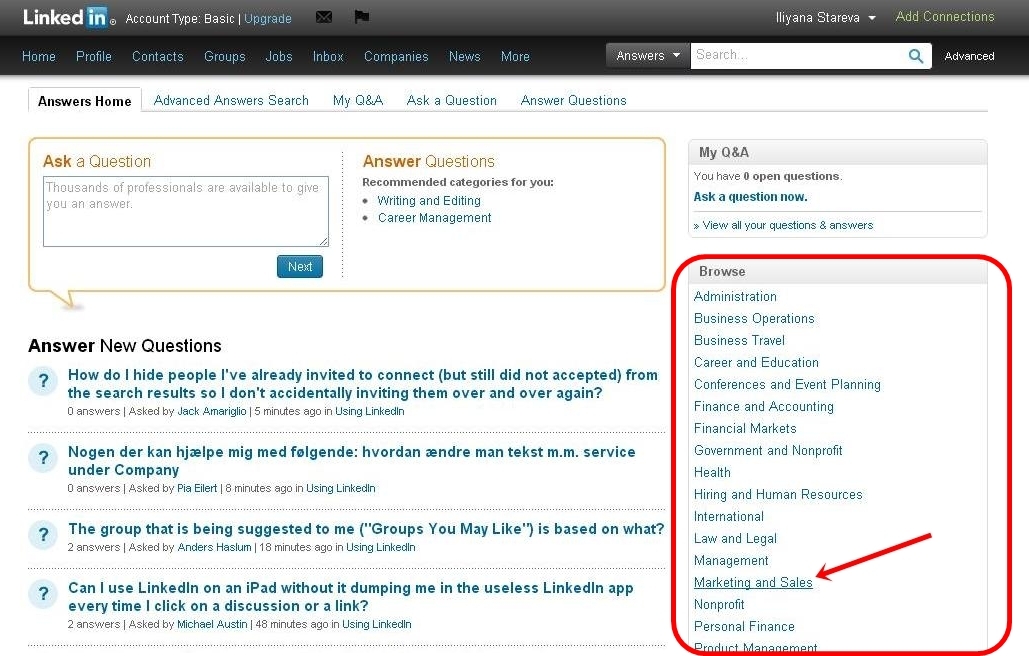Click question mark icon beside Anders Haslum's question
Screen dimensions: 1029x656
tap(43, 535)
